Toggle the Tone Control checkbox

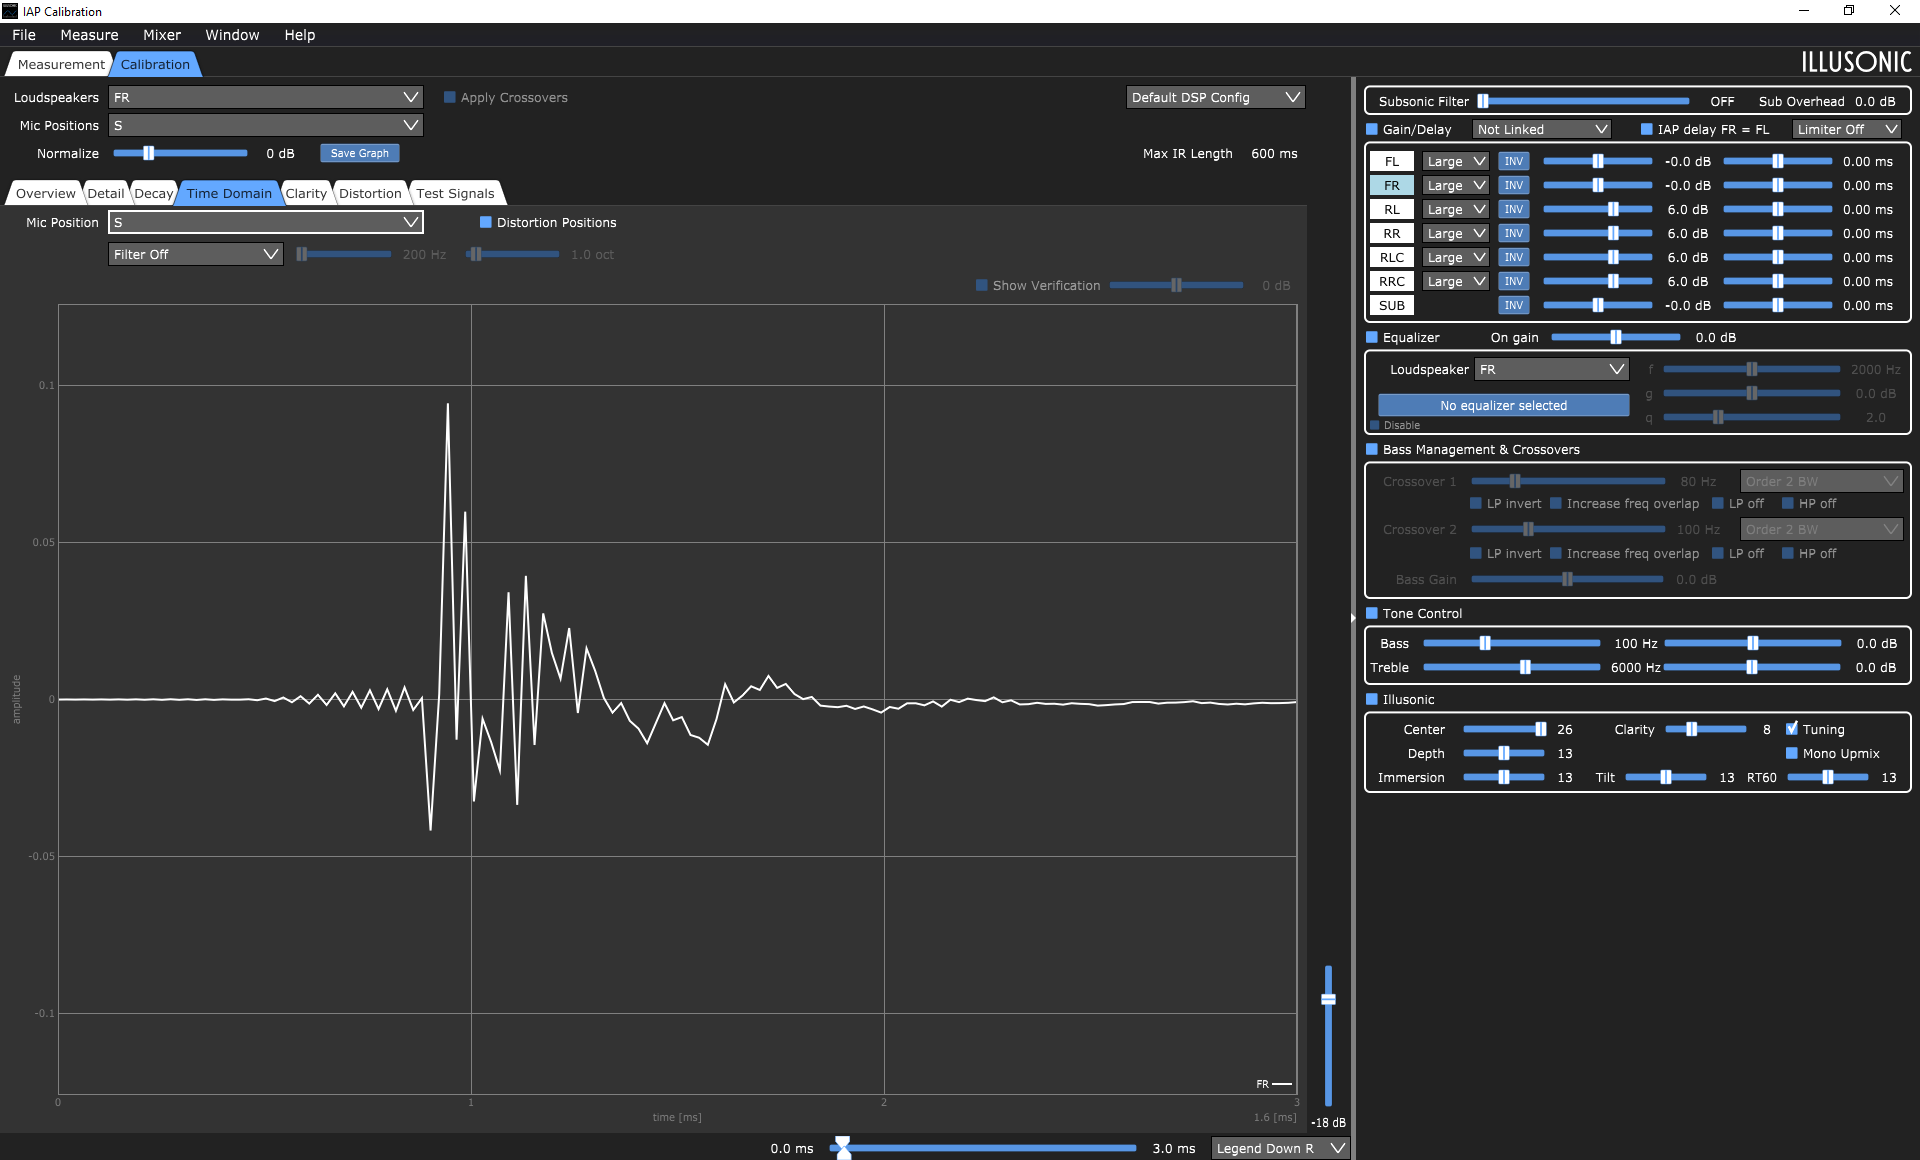tap(1372, 613)
